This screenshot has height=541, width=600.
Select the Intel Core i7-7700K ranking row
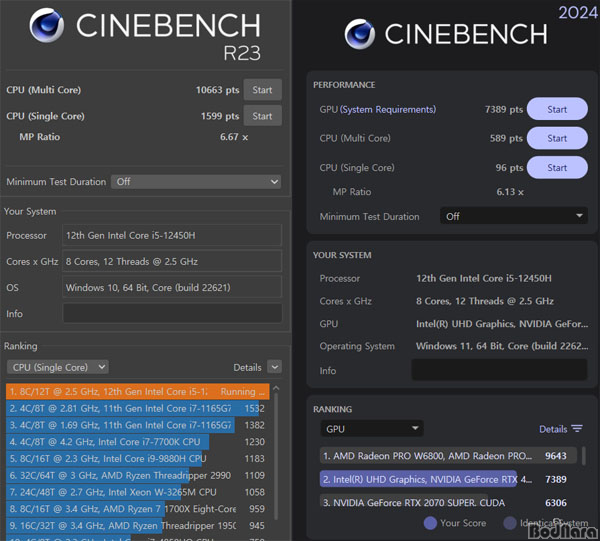(138, 442)
